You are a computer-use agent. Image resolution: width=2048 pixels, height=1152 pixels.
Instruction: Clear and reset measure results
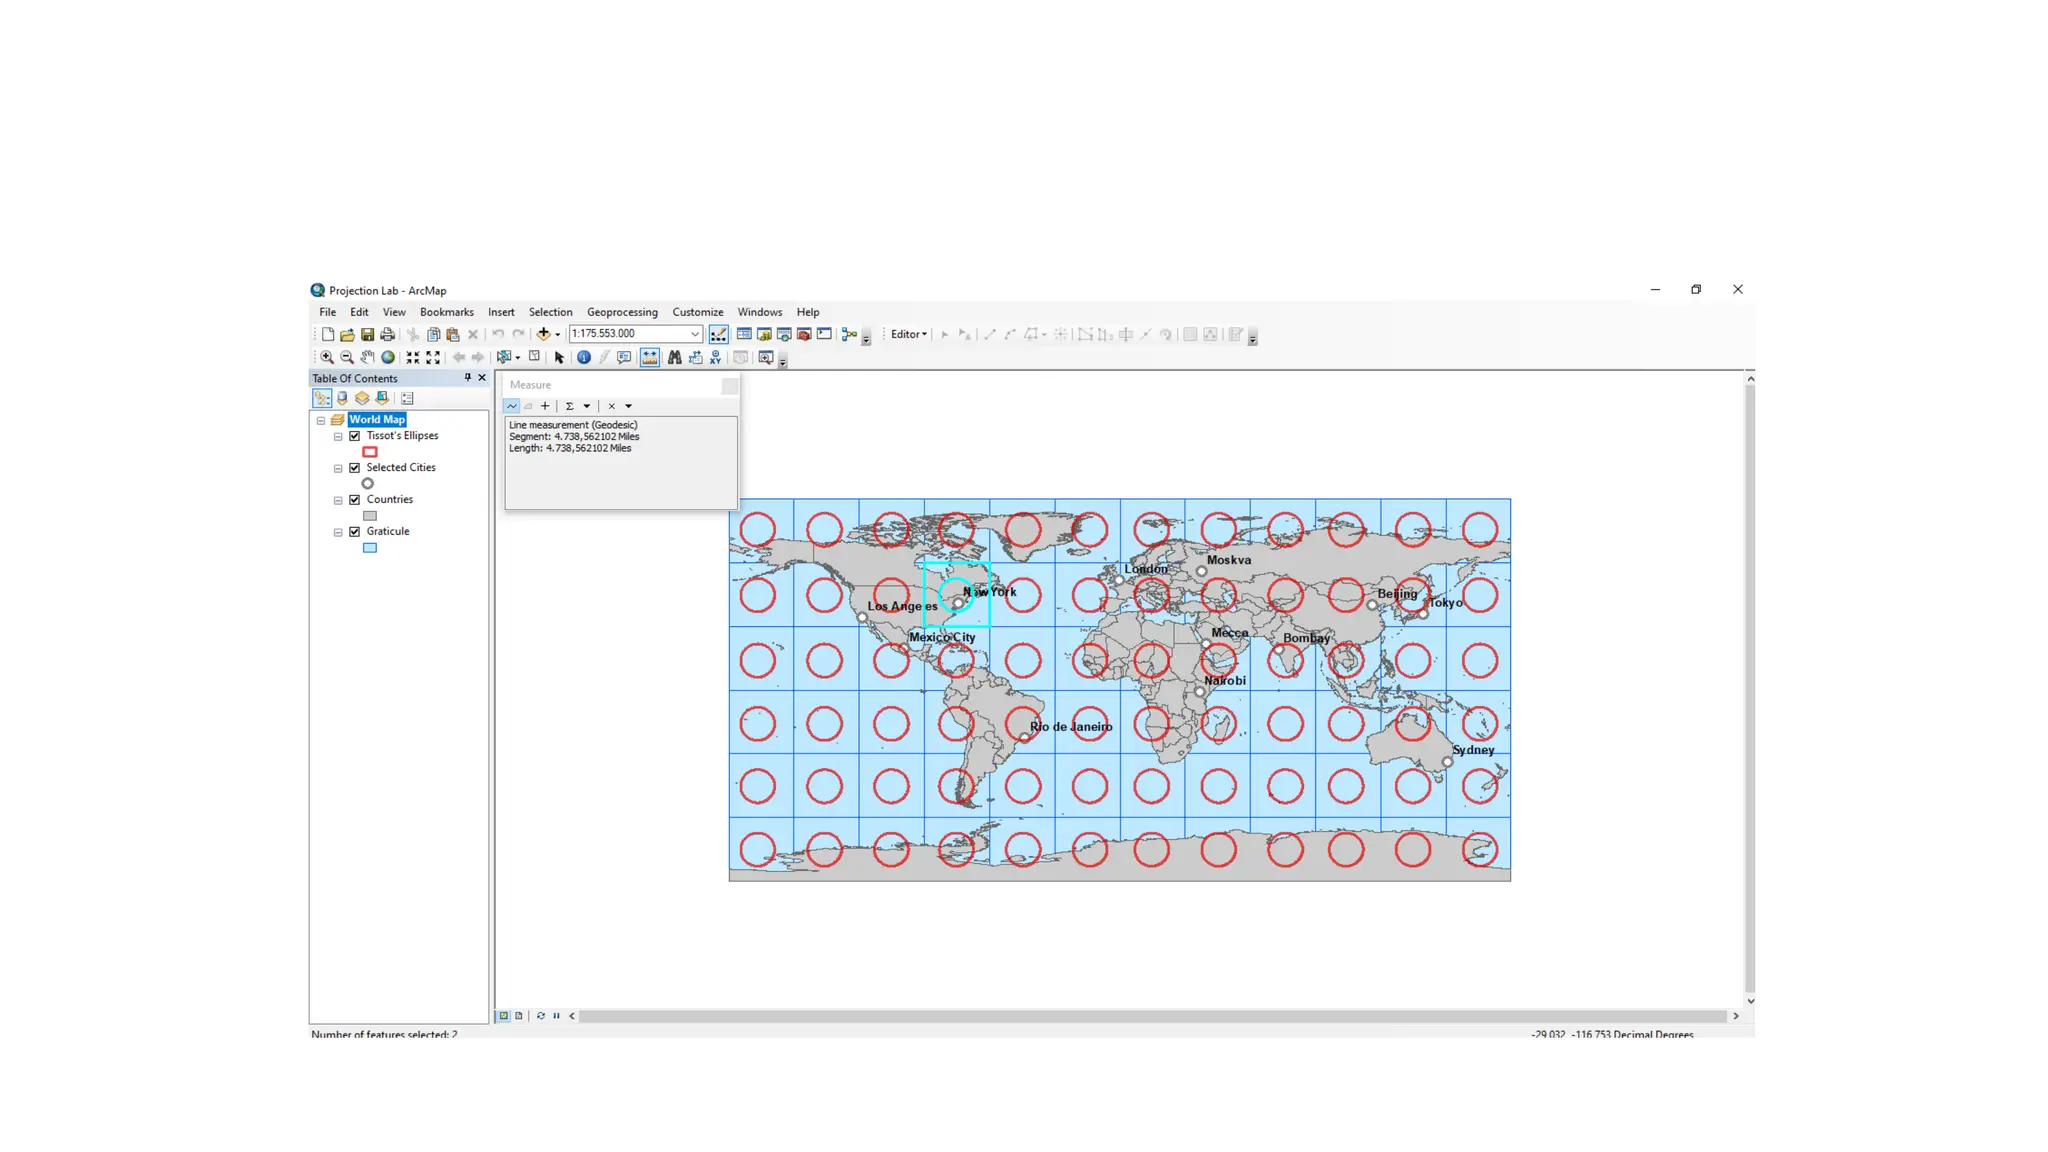(x=612, y=406)
